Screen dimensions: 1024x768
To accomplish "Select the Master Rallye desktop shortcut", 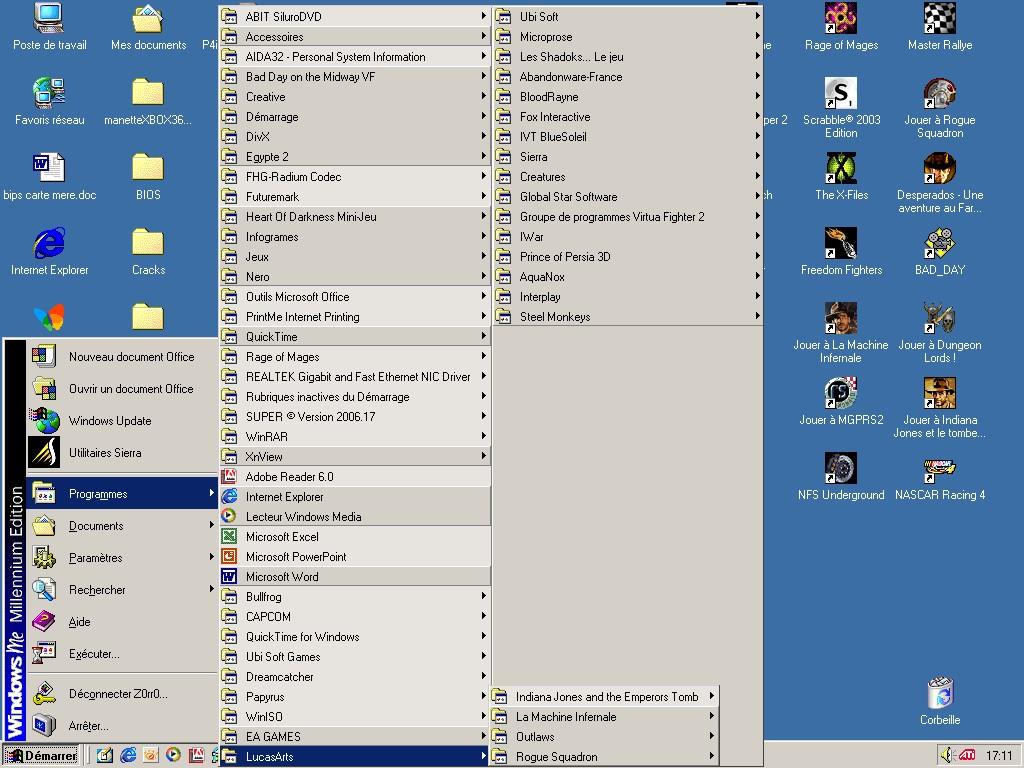I will click(x=940, y=27).
